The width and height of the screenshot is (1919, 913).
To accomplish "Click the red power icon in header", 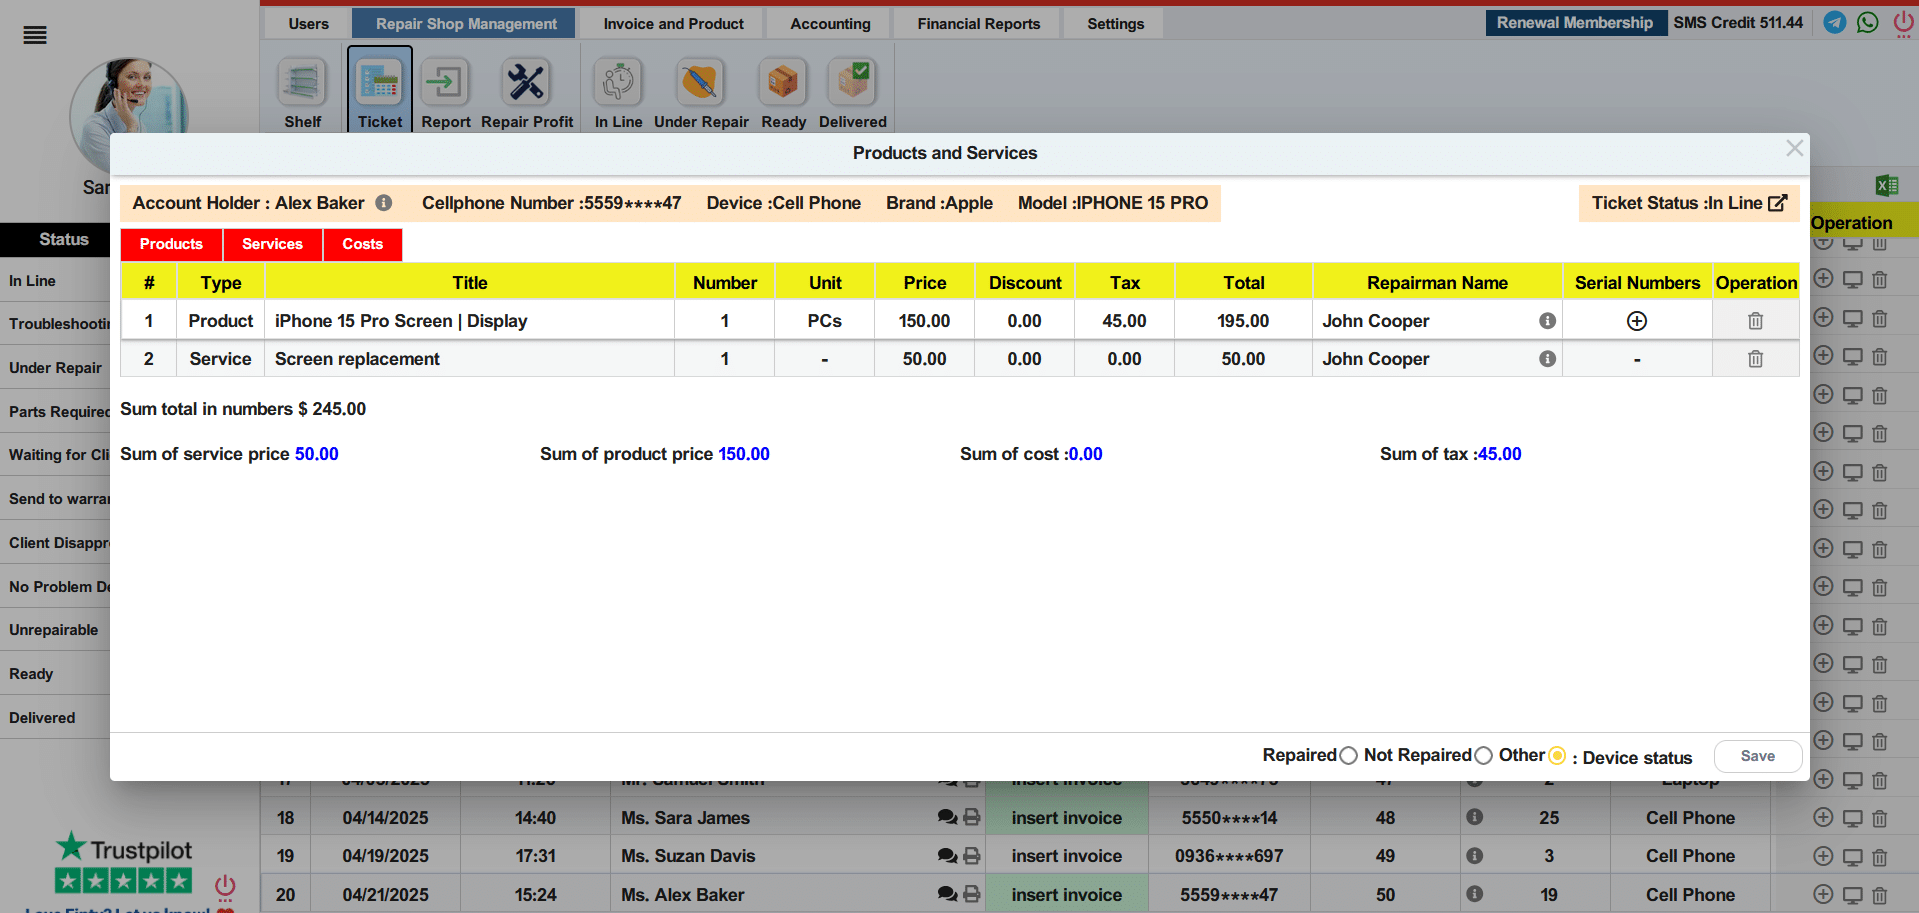I will [x=1903, y=23].
